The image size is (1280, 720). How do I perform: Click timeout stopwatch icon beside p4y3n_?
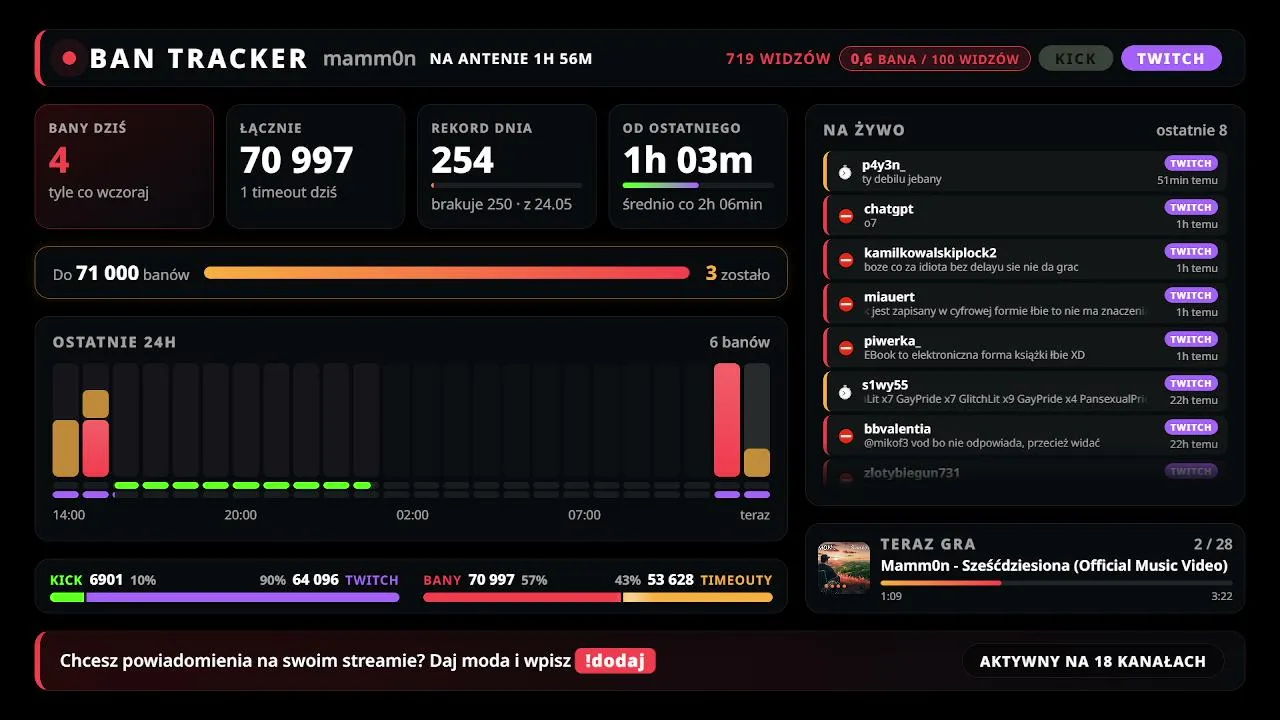pyautogui.click(x=845, y=172)
